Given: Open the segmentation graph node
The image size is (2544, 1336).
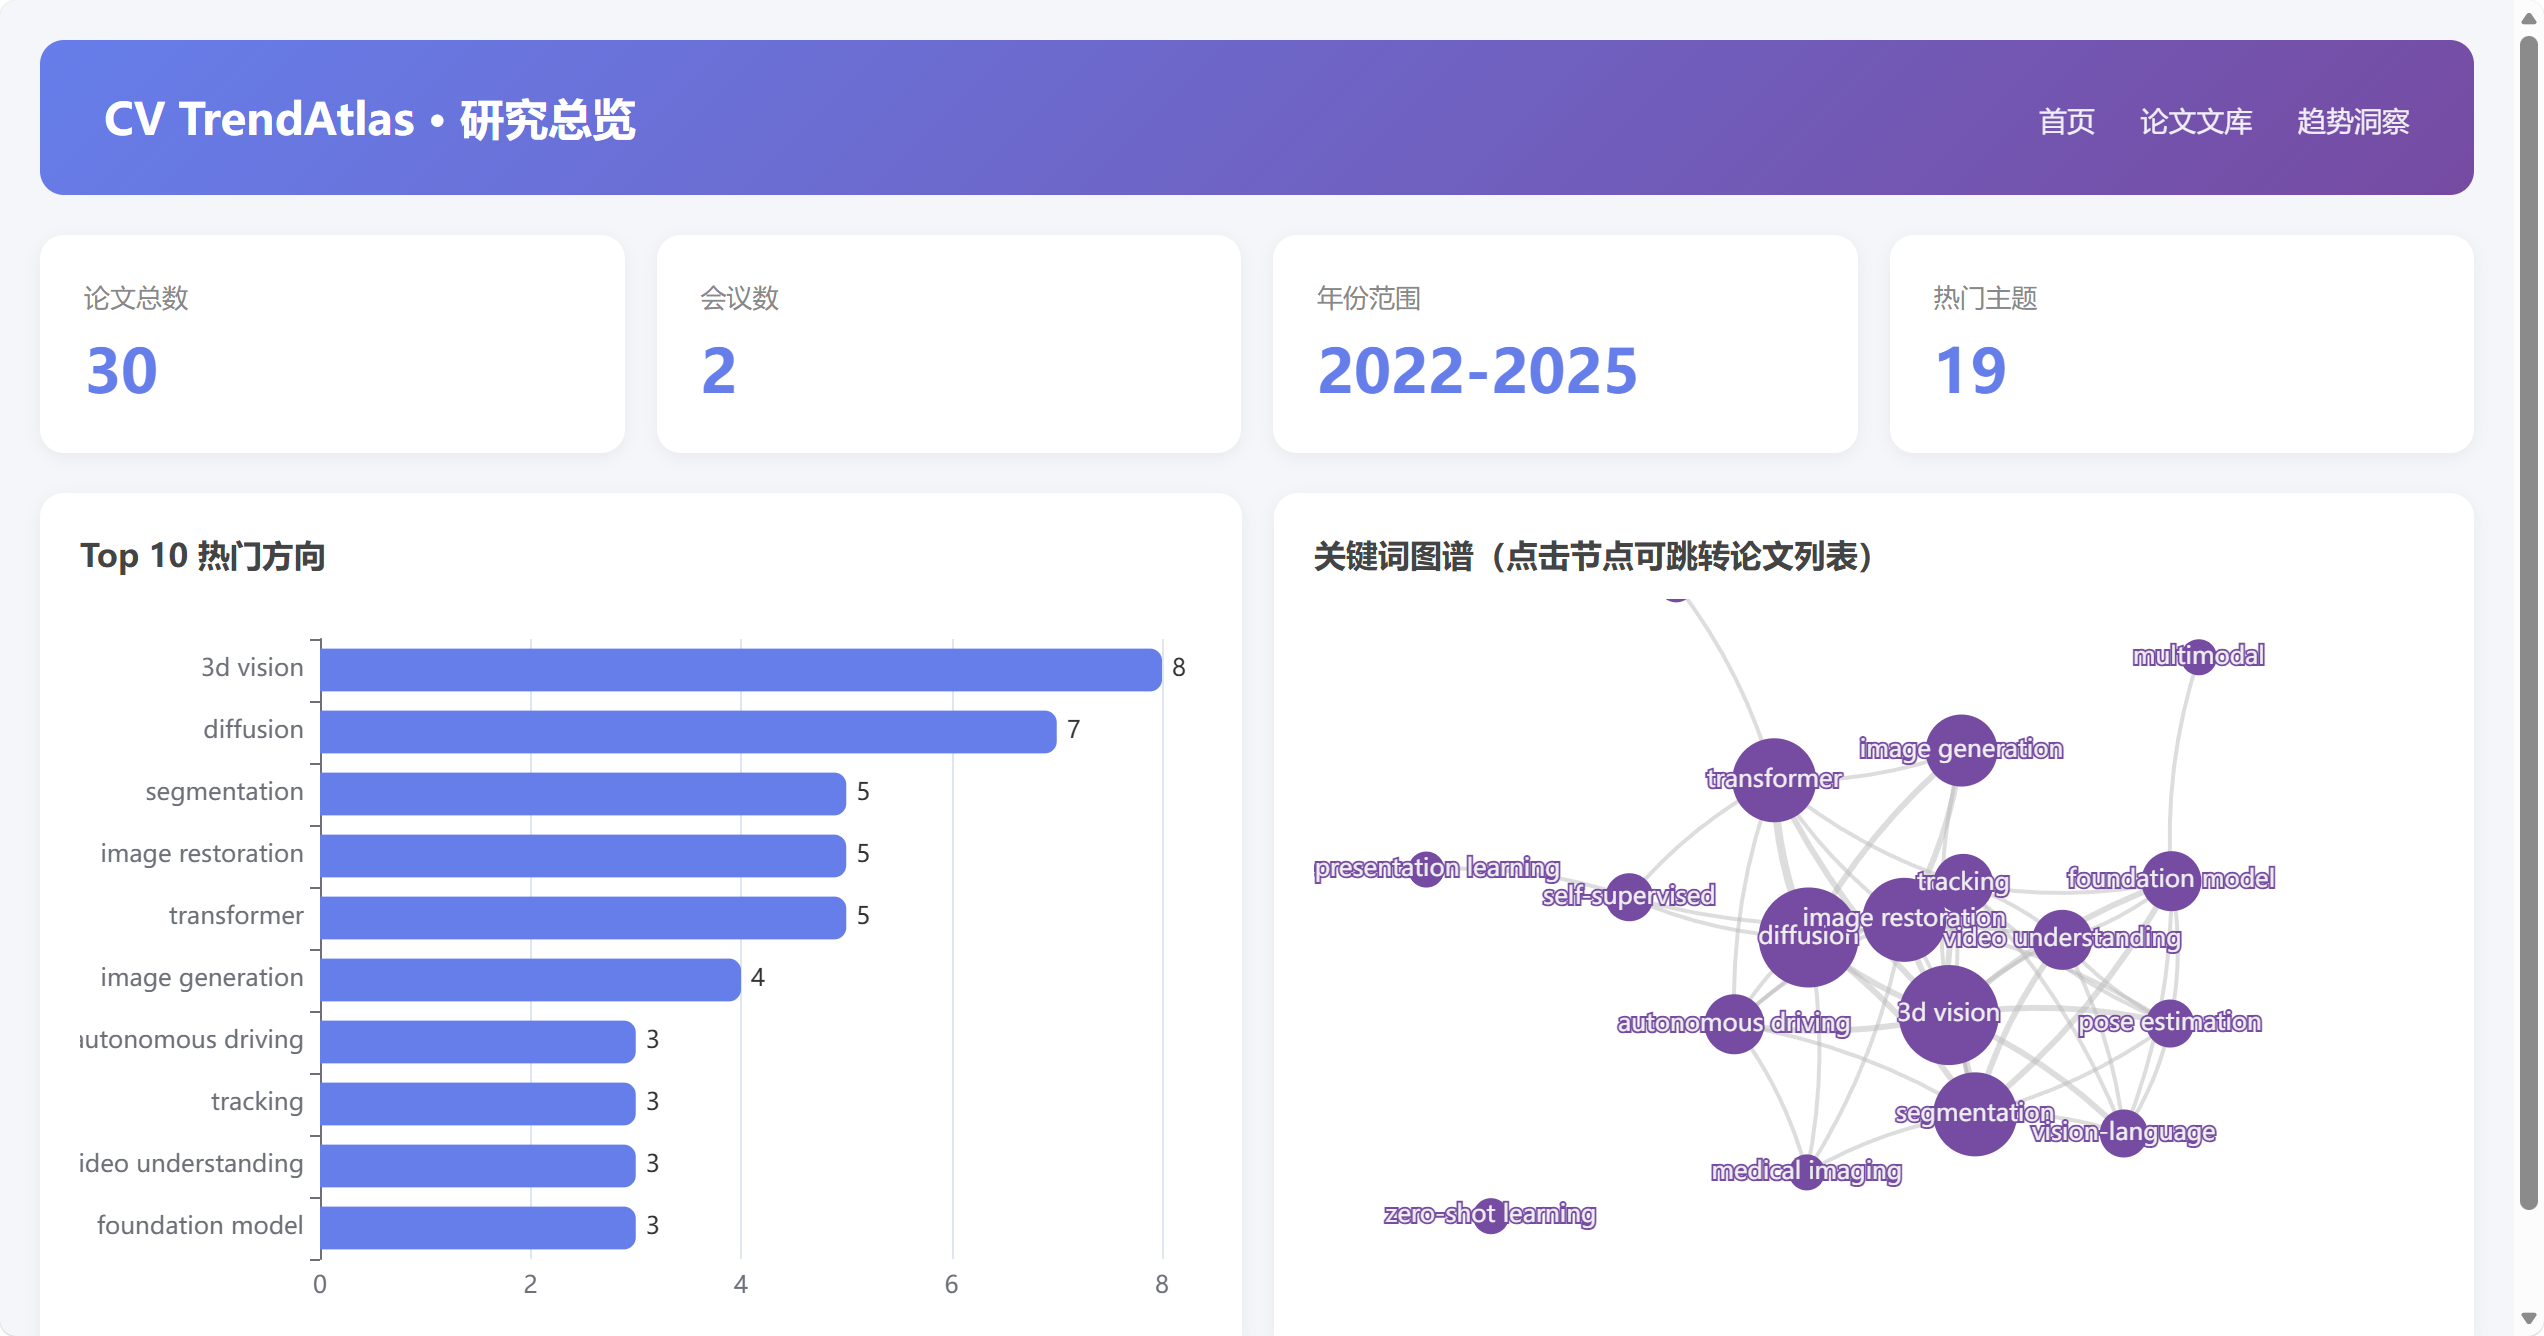Looking at the screenshot, I should click(x=1974, y=1114).
